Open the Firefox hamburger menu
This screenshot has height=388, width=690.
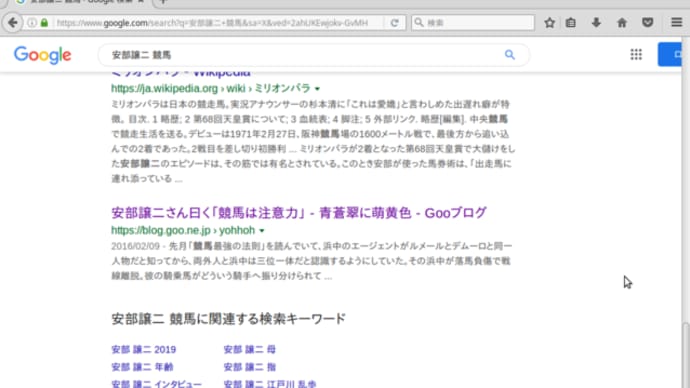[x=677, y=22]
